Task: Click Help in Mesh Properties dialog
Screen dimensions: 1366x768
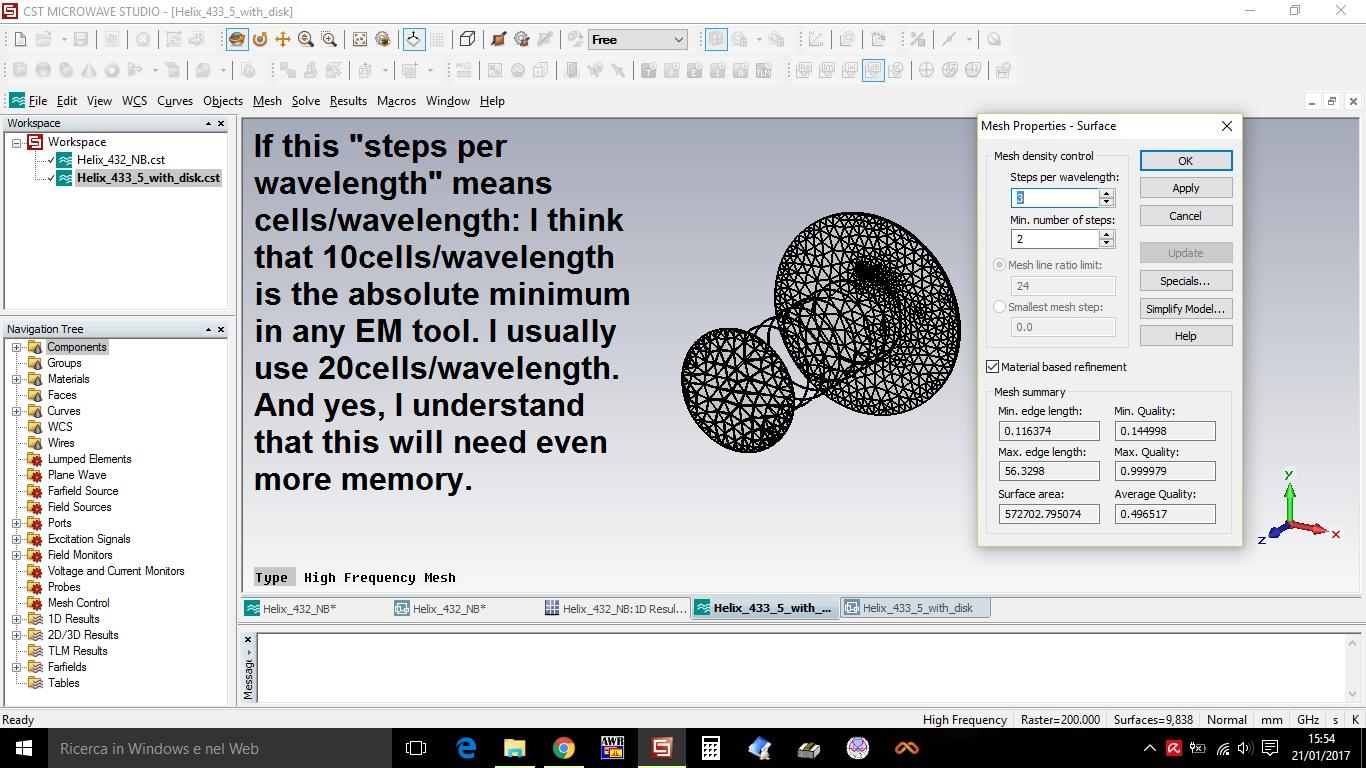Action: click(1186, 336)
